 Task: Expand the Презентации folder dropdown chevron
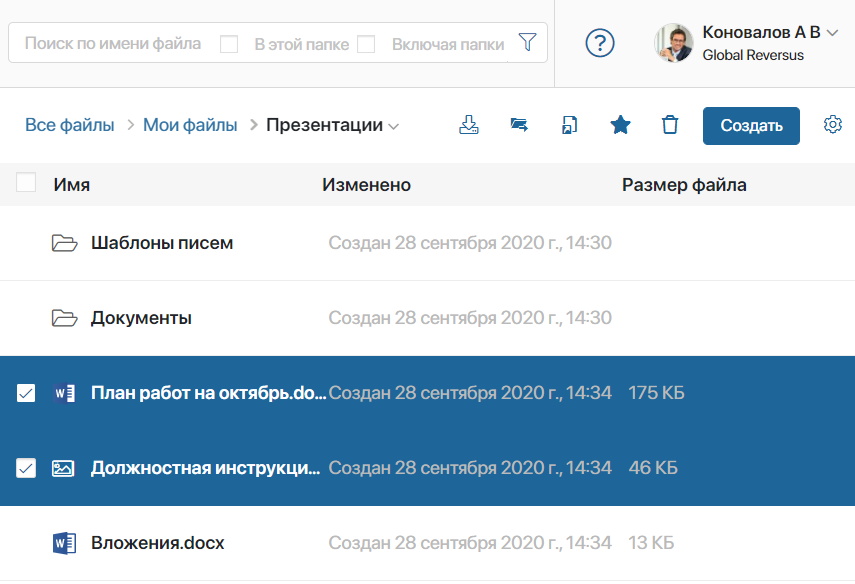coord(393,127)
